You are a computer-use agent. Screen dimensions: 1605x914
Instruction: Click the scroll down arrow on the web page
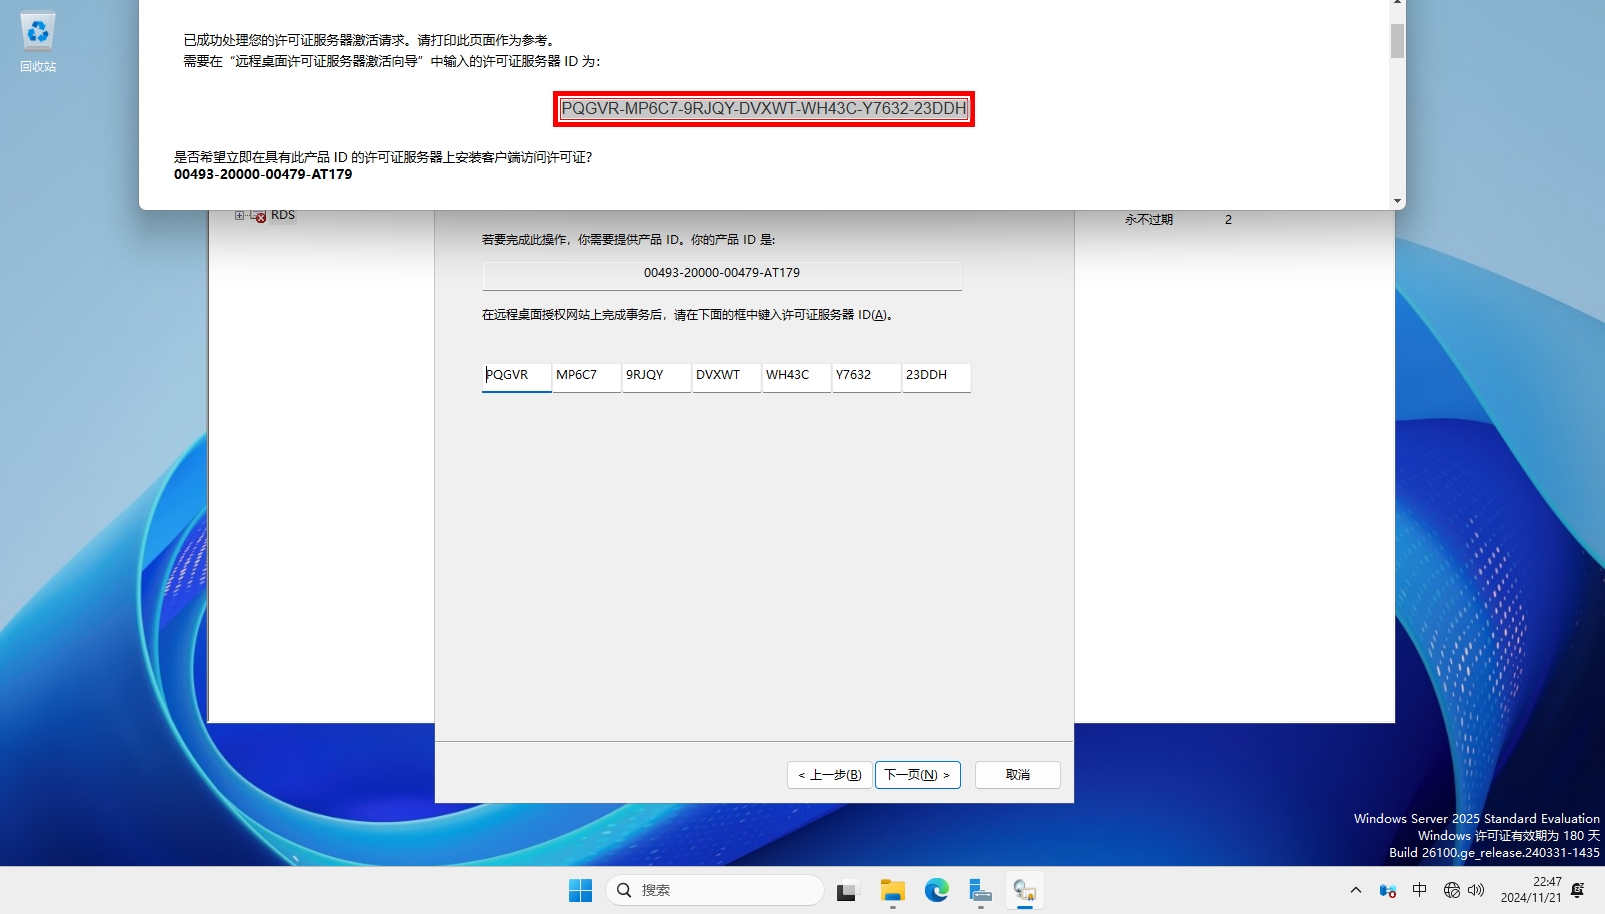pyautogui.click(x=1397, y=201)
